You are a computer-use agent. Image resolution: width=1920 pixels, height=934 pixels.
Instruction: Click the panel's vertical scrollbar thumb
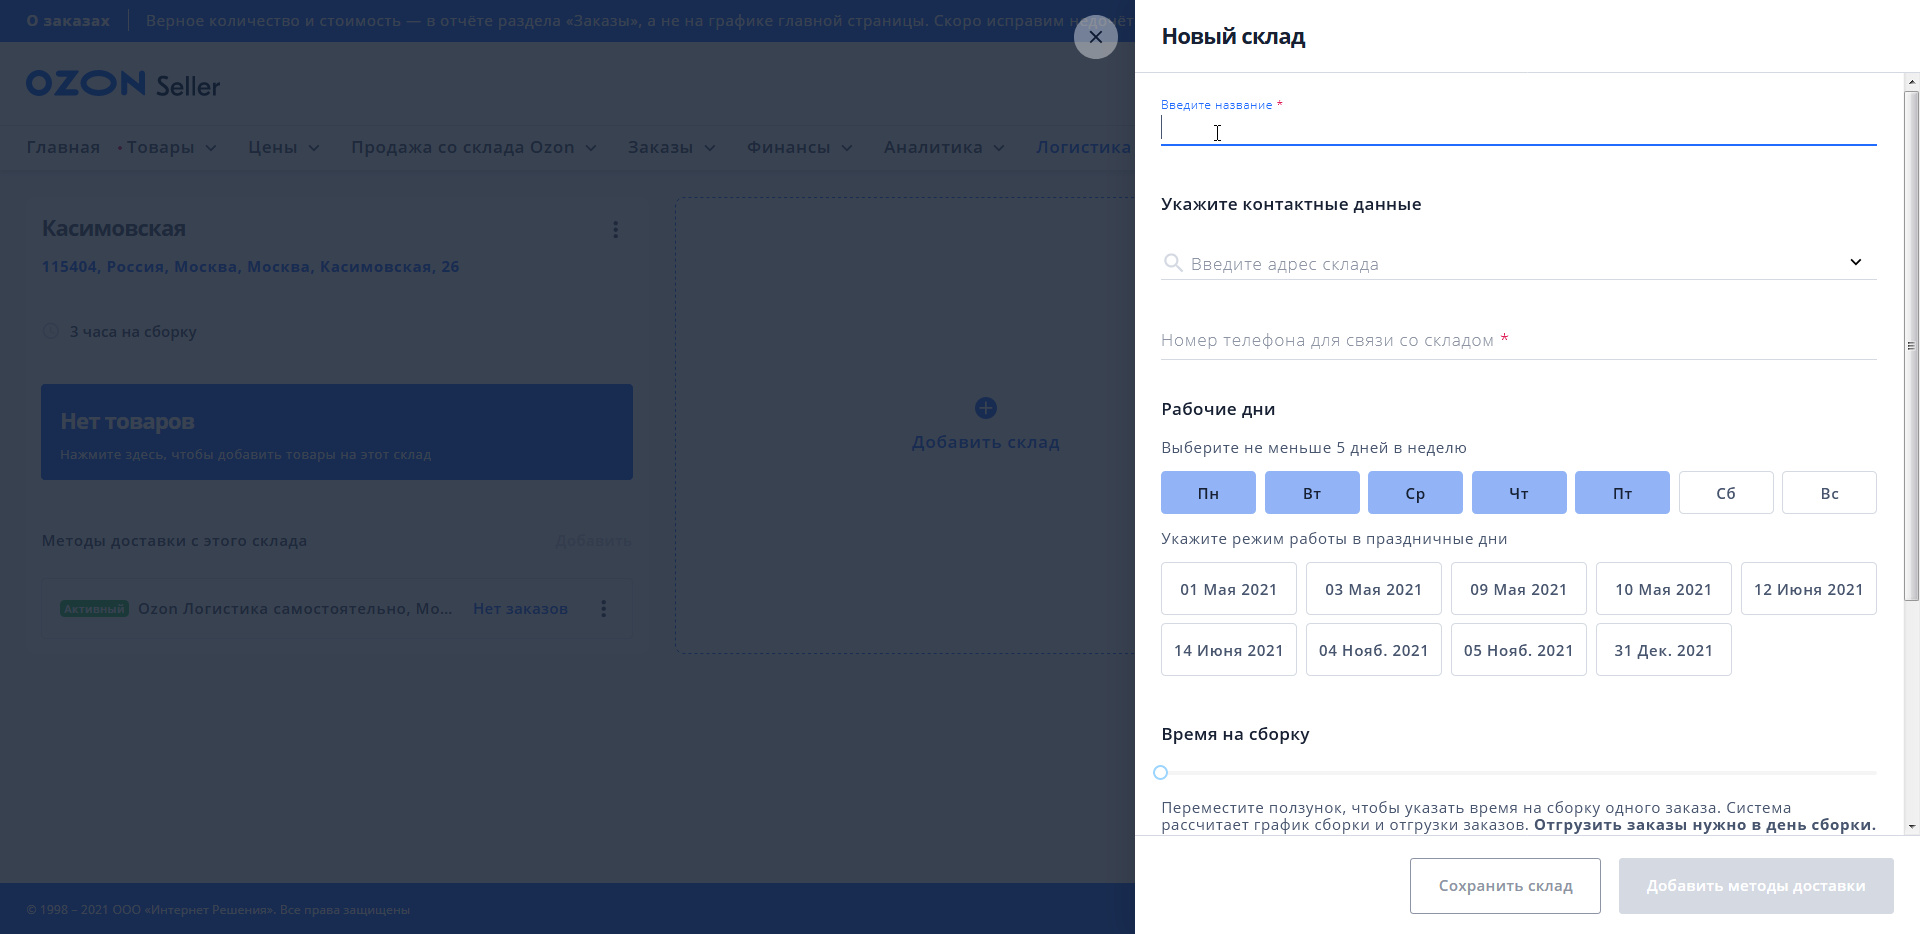[x=1912, y=345]
